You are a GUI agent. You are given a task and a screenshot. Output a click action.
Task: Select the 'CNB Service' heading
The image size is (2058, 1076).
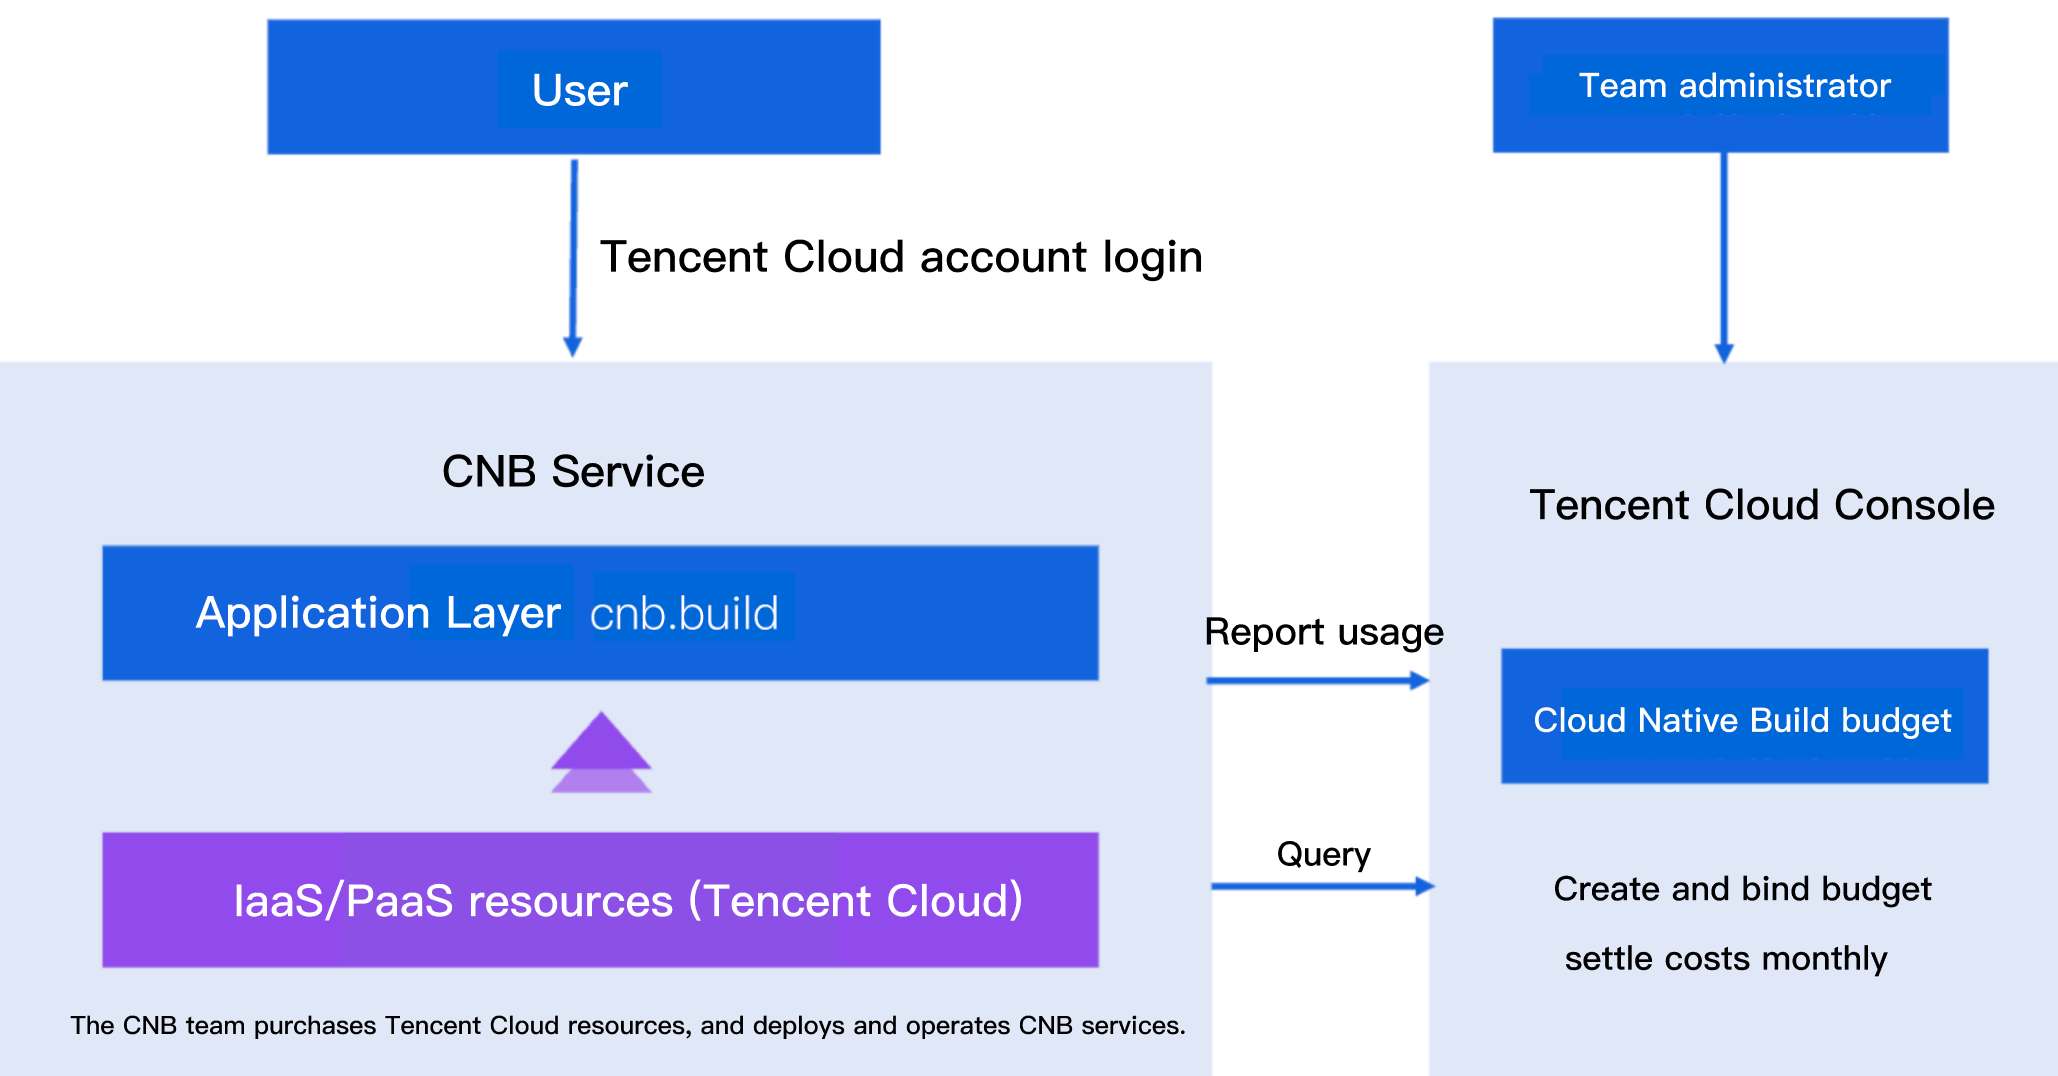573,471
